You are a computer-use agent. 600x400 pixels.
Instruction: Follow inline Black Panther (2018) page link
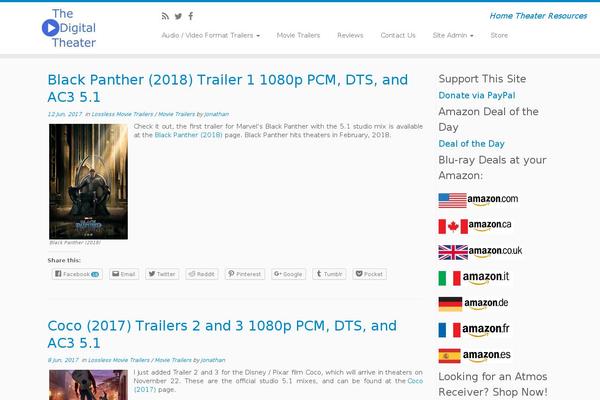tap(188, 135)
